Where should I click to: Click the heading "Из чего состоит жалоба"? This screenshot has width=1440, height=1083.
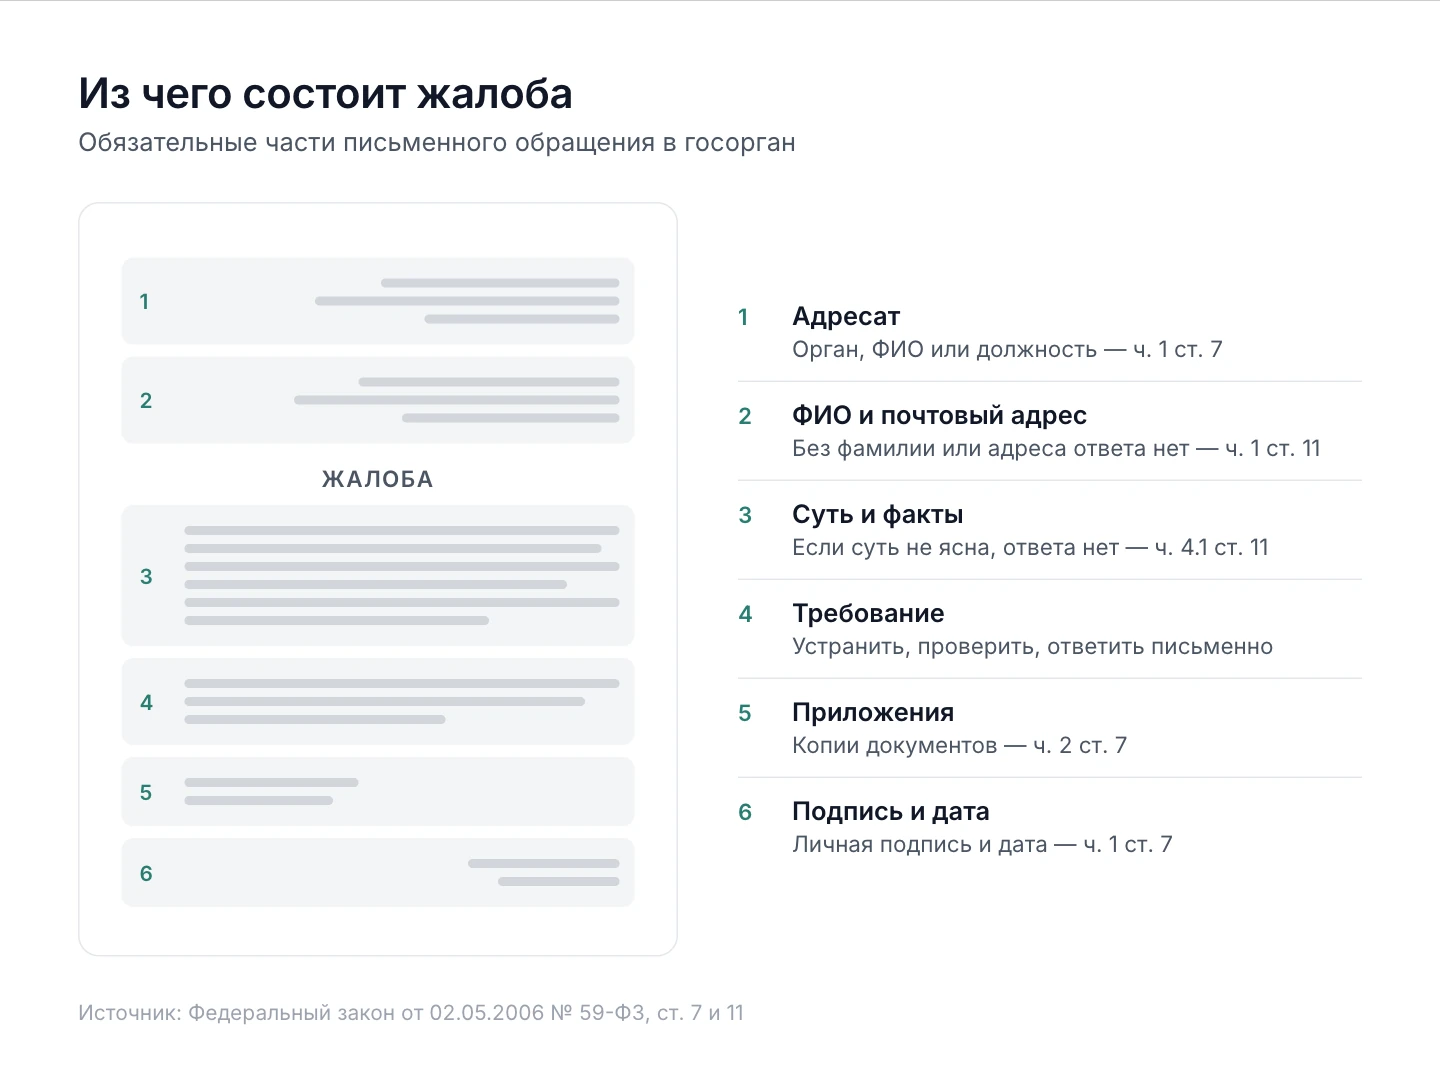coord(325,94)
